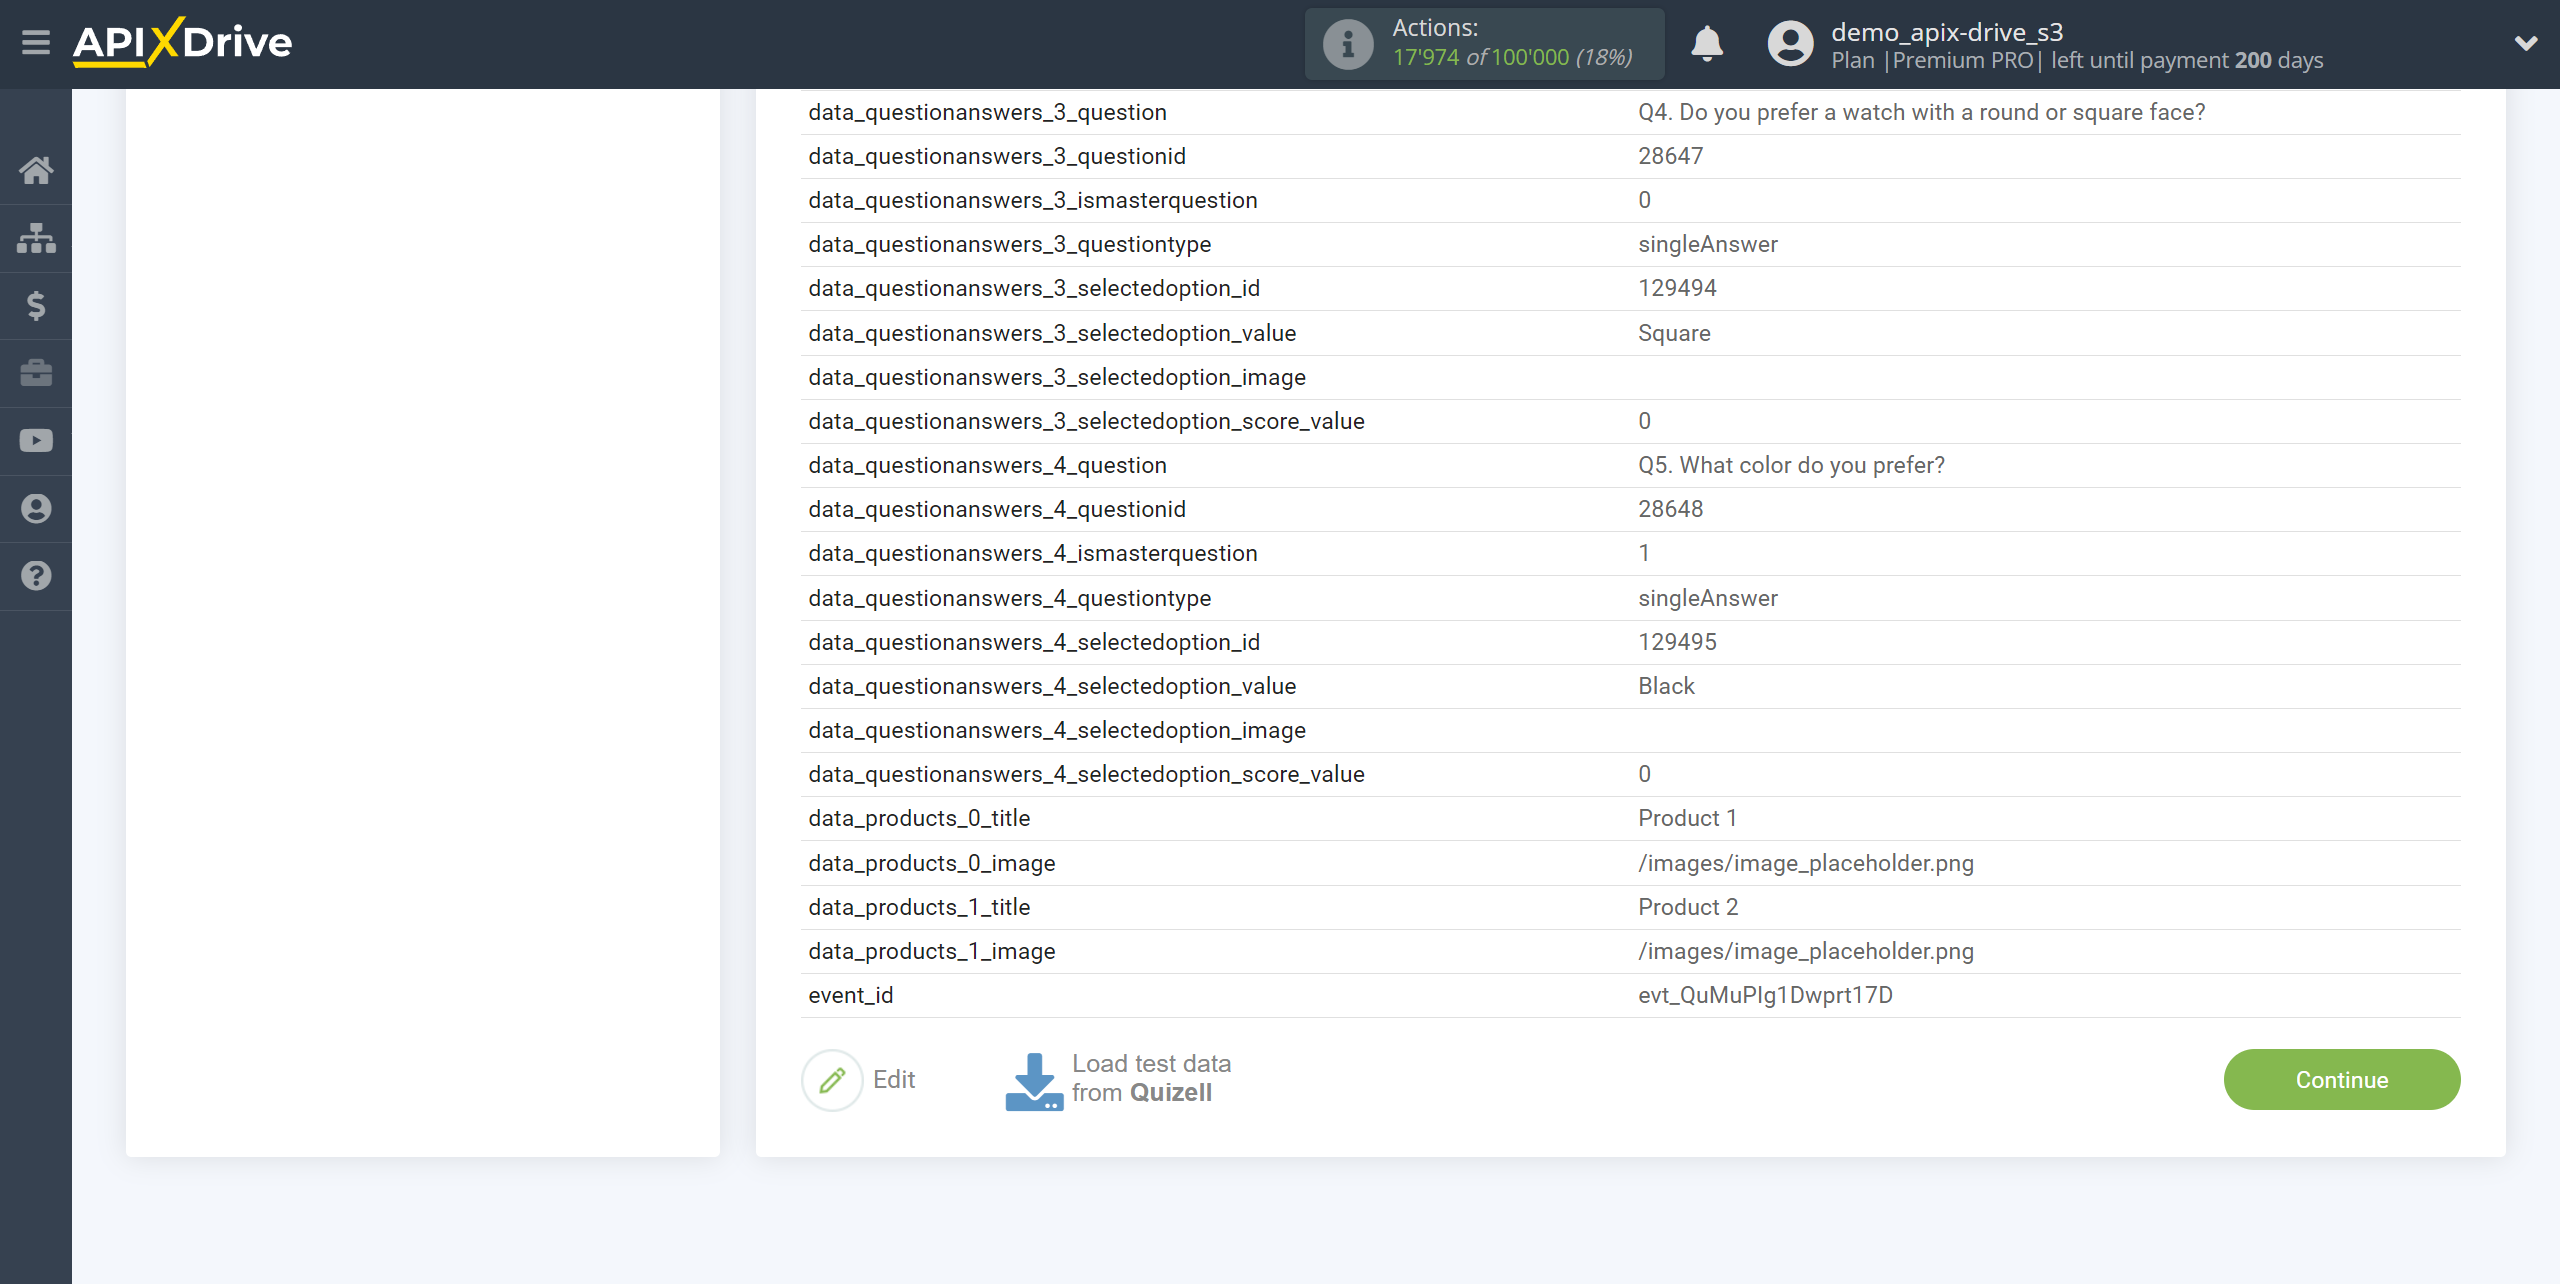
Task: Click the Edit pencil button
Action: 833,1079
